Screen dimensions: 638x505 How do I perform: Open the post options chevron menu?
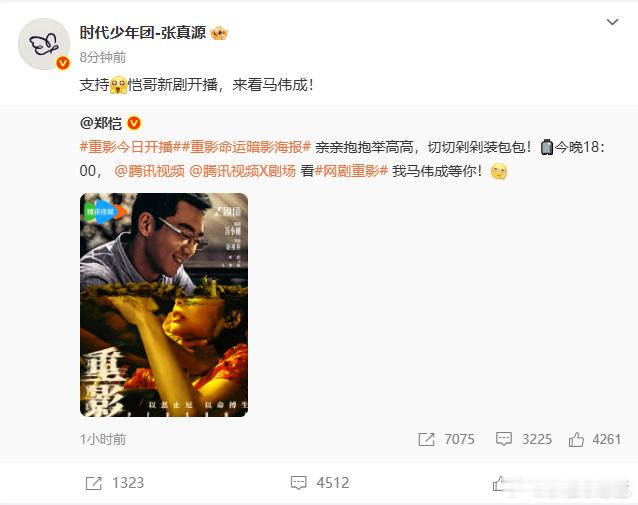[612, 22]
